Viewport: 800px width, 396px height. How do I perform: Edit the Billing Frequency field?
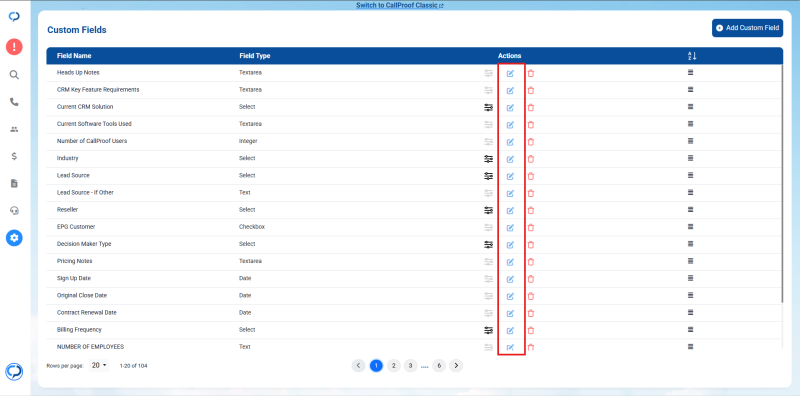click(x=510, y=330)
